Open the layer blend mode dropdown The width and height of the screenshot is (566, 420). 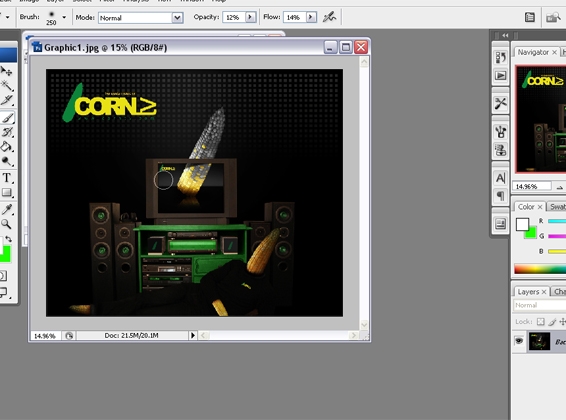tap(540, 305)
